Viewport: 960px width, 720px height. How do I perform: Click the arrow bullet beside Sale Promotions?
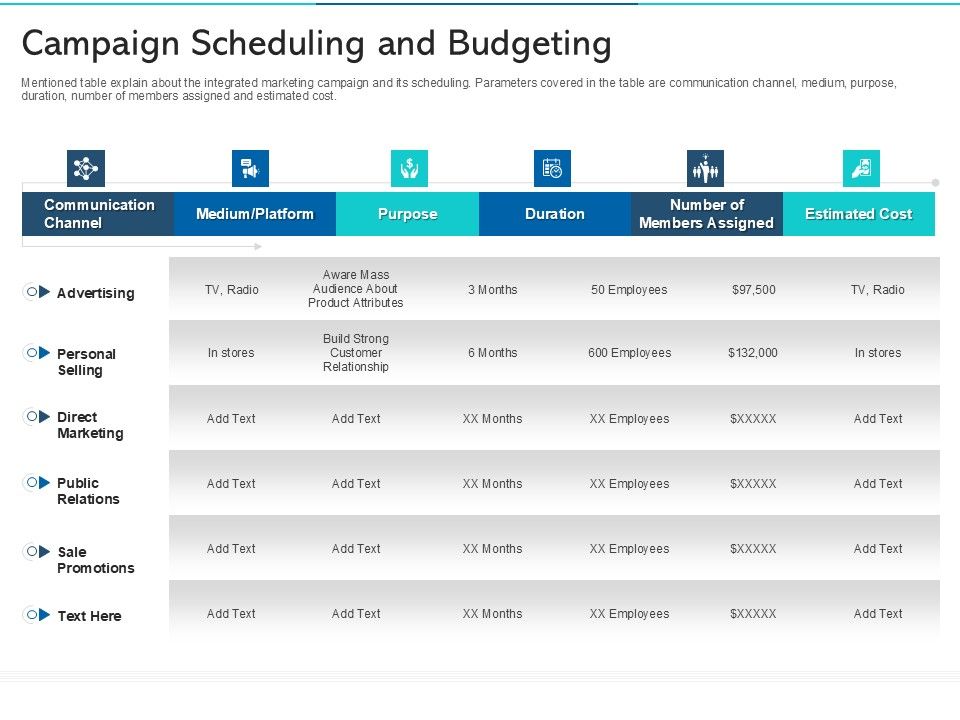45,551
